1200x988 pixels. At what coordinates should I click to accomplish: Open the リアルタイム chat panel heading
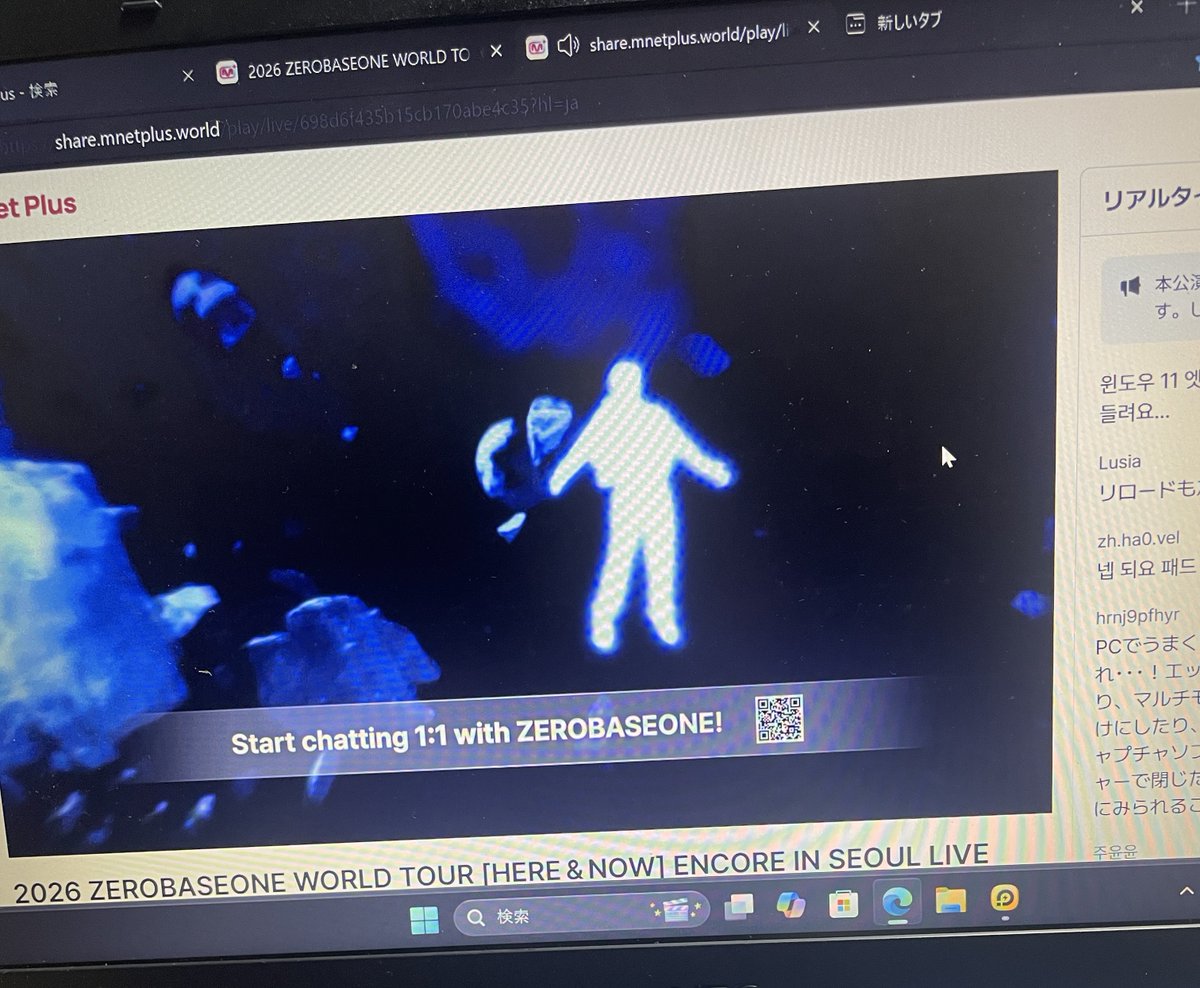pyautogui.click(x=1150, y=199)
